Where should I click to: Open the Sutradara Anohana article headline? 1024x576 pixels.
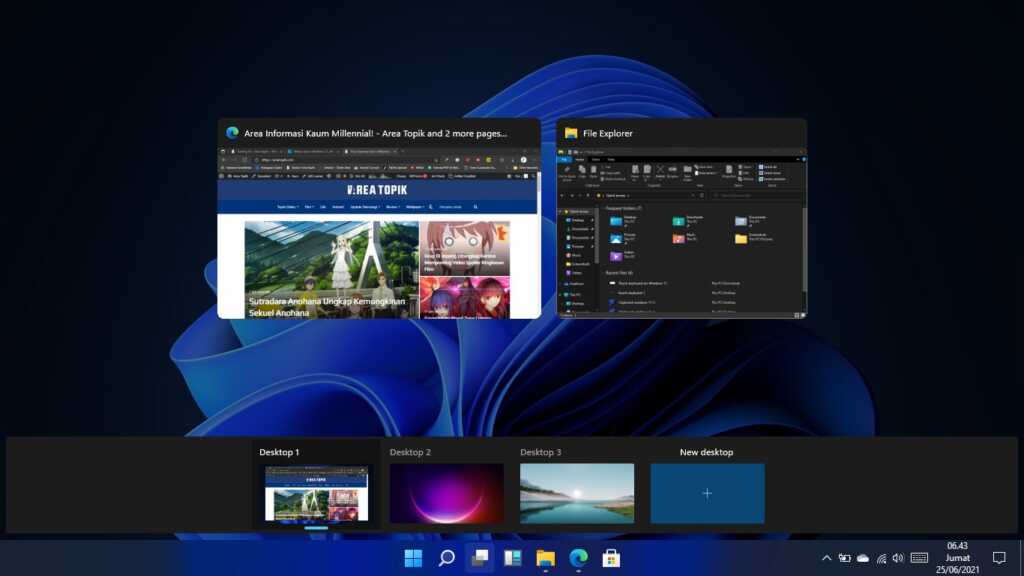[x=327, y=307]
